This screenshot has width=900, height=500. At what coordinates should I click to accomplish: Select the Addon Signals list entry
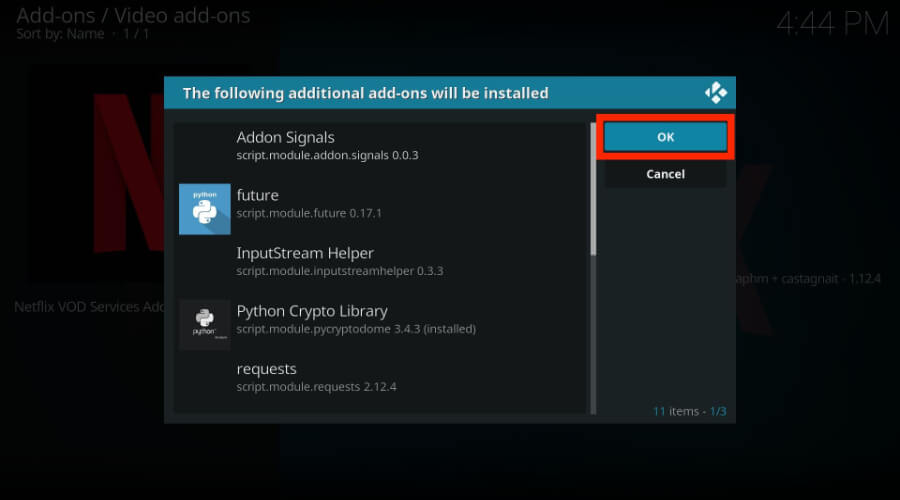coord(381,151)
